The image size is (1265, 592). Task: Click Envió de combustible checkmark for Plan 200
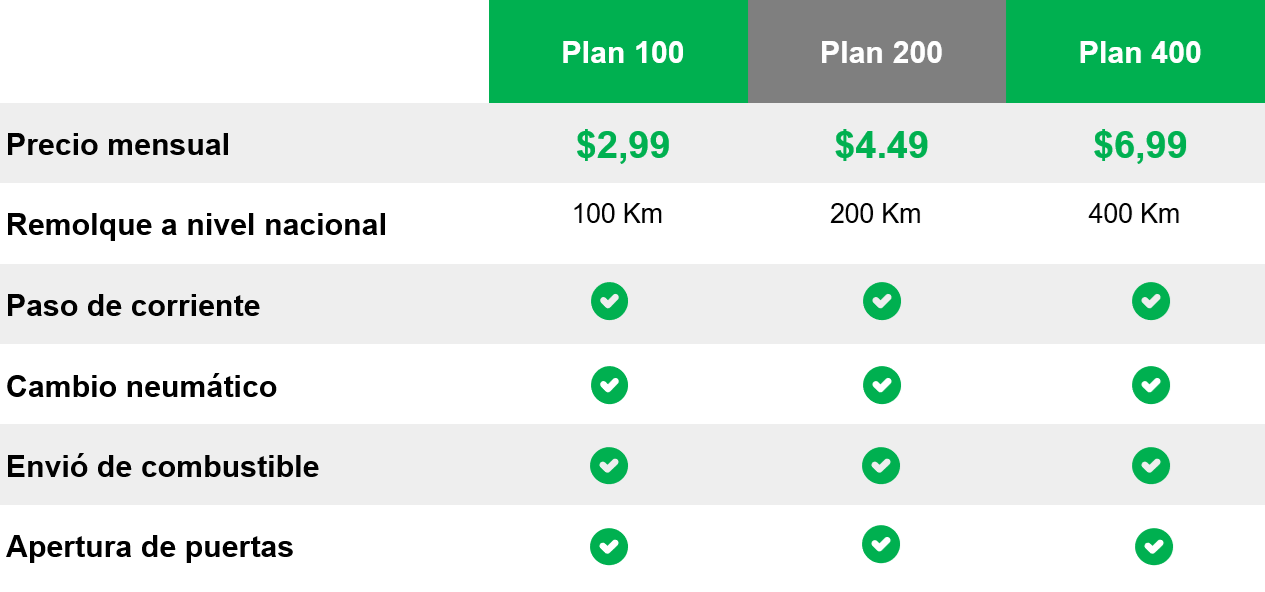tap(881, 465)
